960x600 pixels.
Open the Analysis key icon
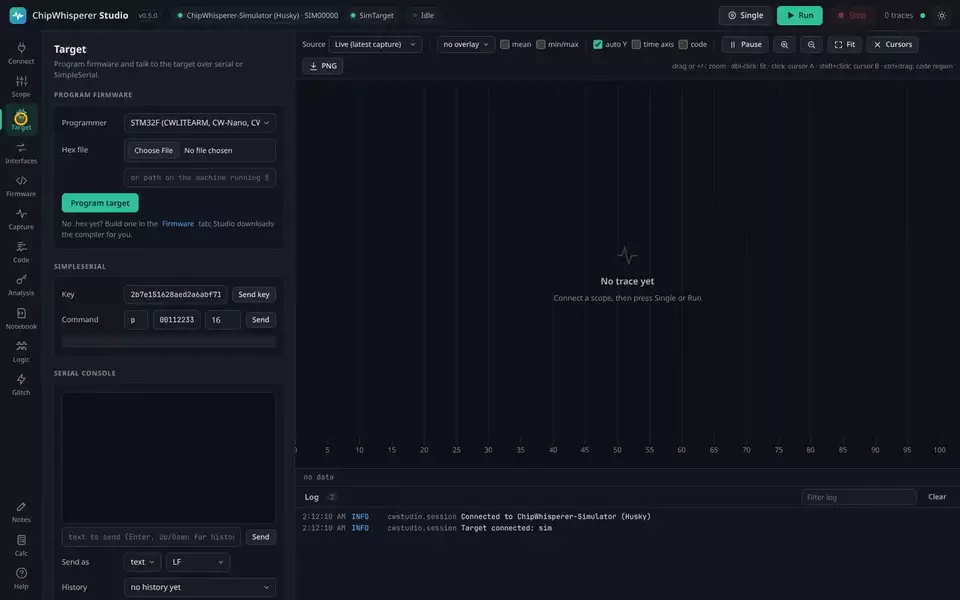click(21, 285)
